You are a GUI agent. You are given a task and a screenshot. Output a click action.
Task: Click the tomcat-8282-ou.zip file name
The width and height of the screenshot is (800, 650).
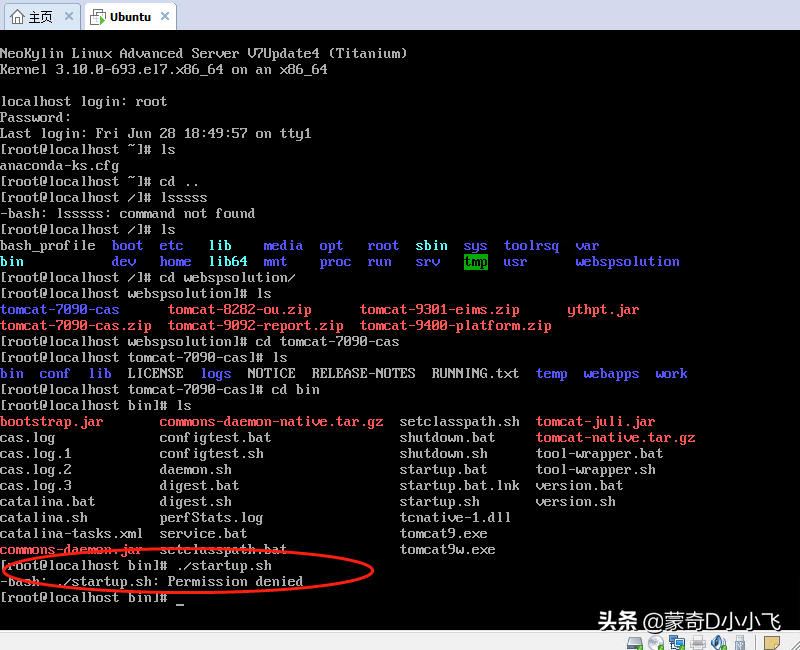tap(240, 310)
